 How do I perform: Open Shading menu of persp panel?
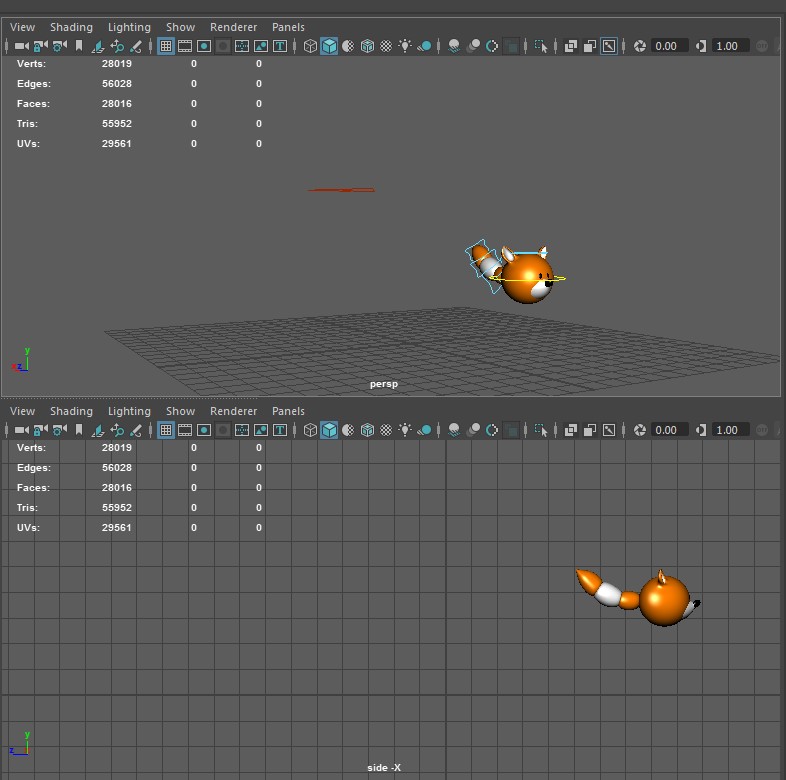pyautogui.click(x=71, y=27)
